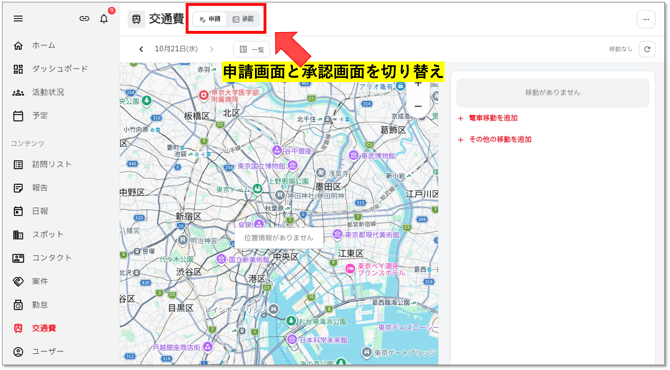Click the date 10月21日(水)

176,49
